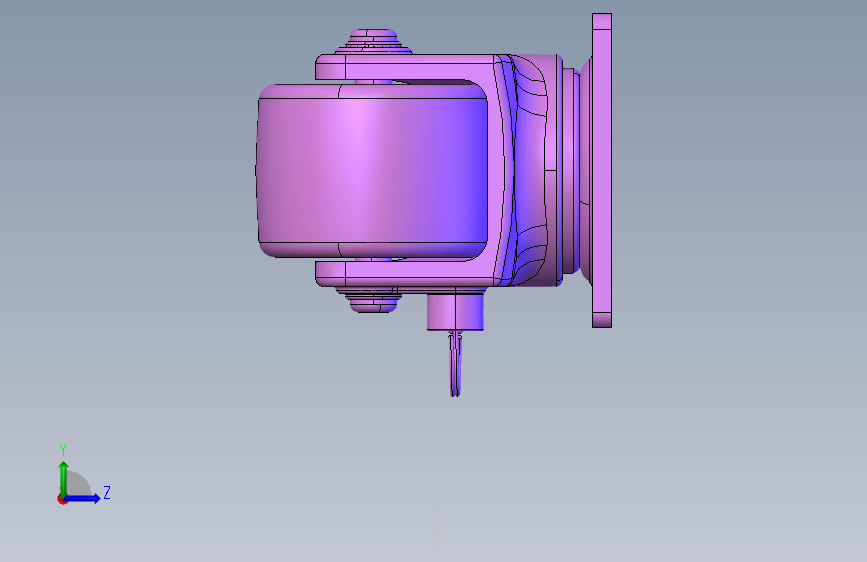Image resolution: width=867 pixels, height=562 pixels.
Task: Select the large caster wheel body
Action: pos(372,170)
